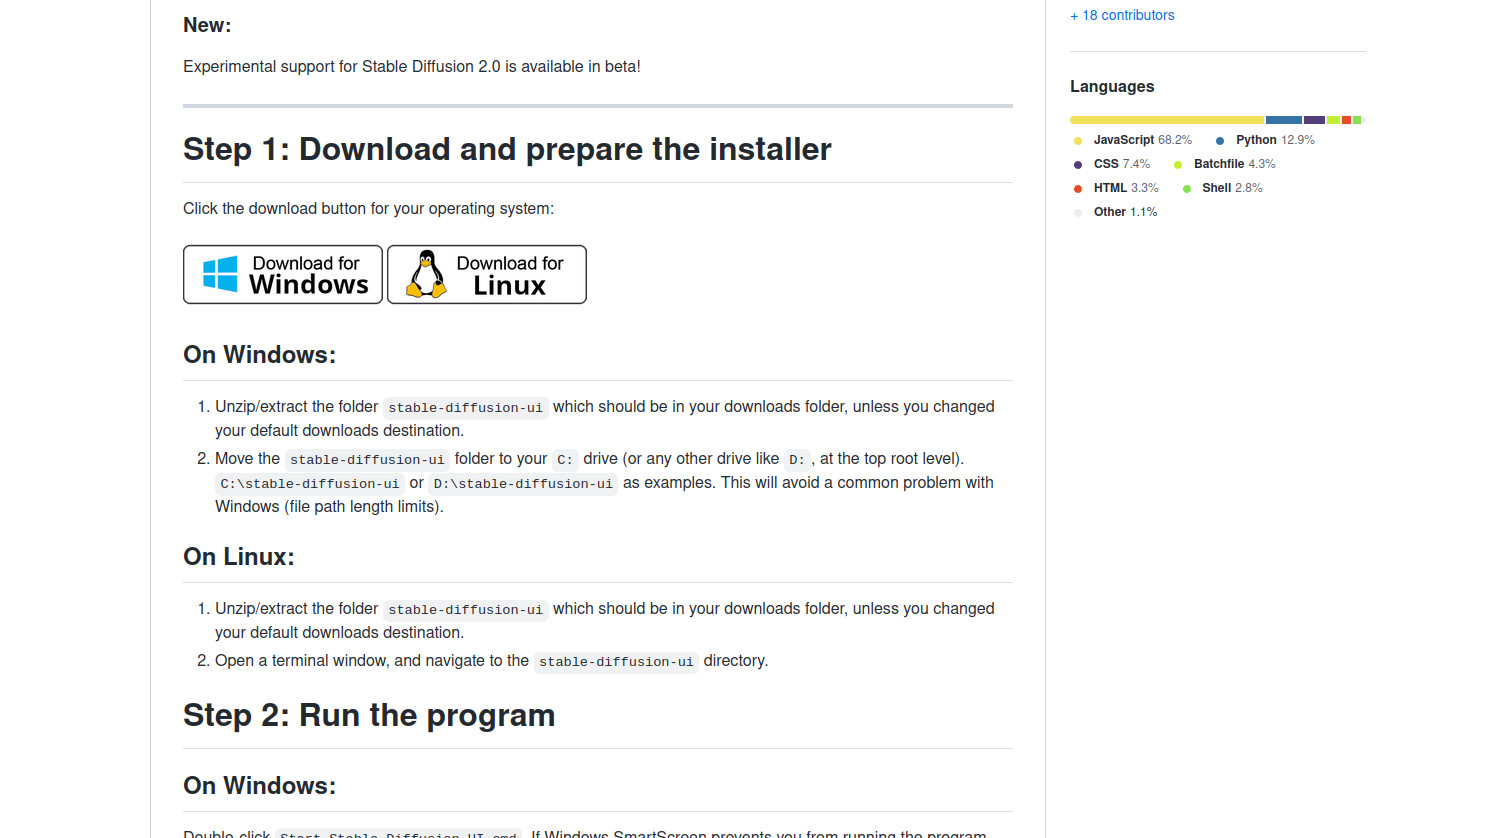Click the C:\stable-diffusion-ui code snippet
The height and width of the screenshot is (838, 1489).
click(x=310, y=484)
